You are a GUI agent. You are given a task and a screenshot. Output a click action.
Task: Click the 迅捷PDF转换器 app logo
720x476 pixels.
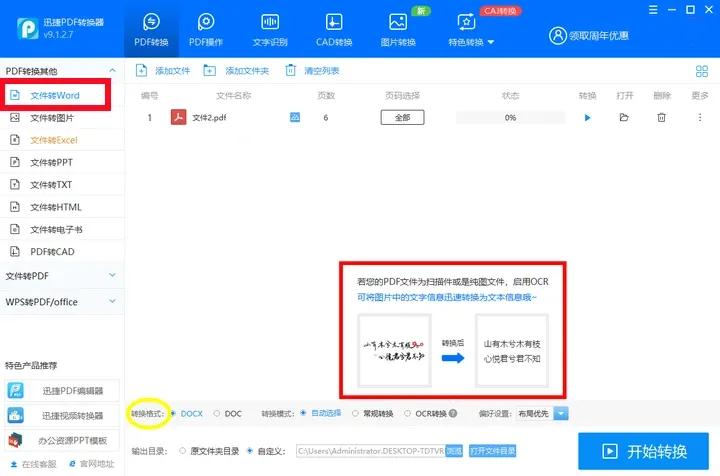click(28, 28)
